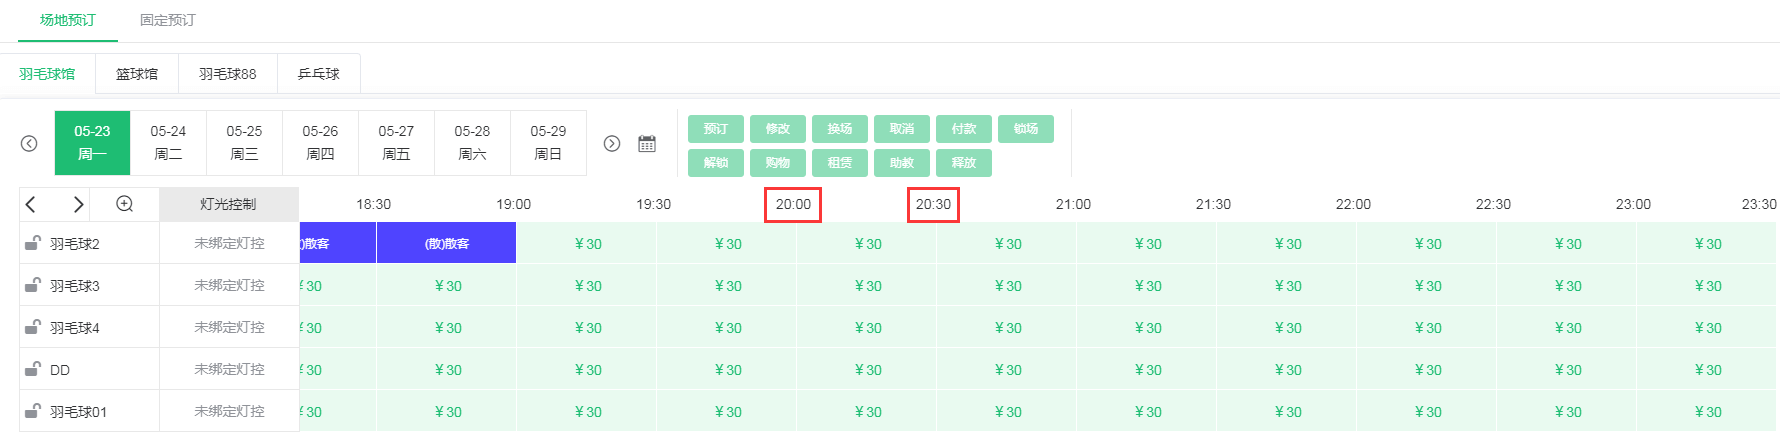Select the 篮球馆 venue tab

[x=137, y=74]
